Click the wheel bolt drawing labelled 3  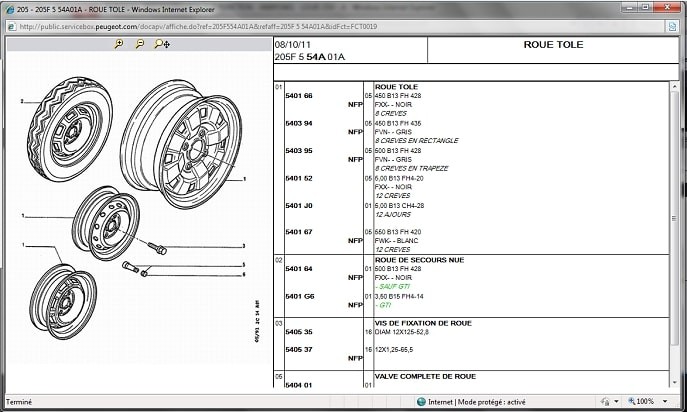(x=157, y=249)
